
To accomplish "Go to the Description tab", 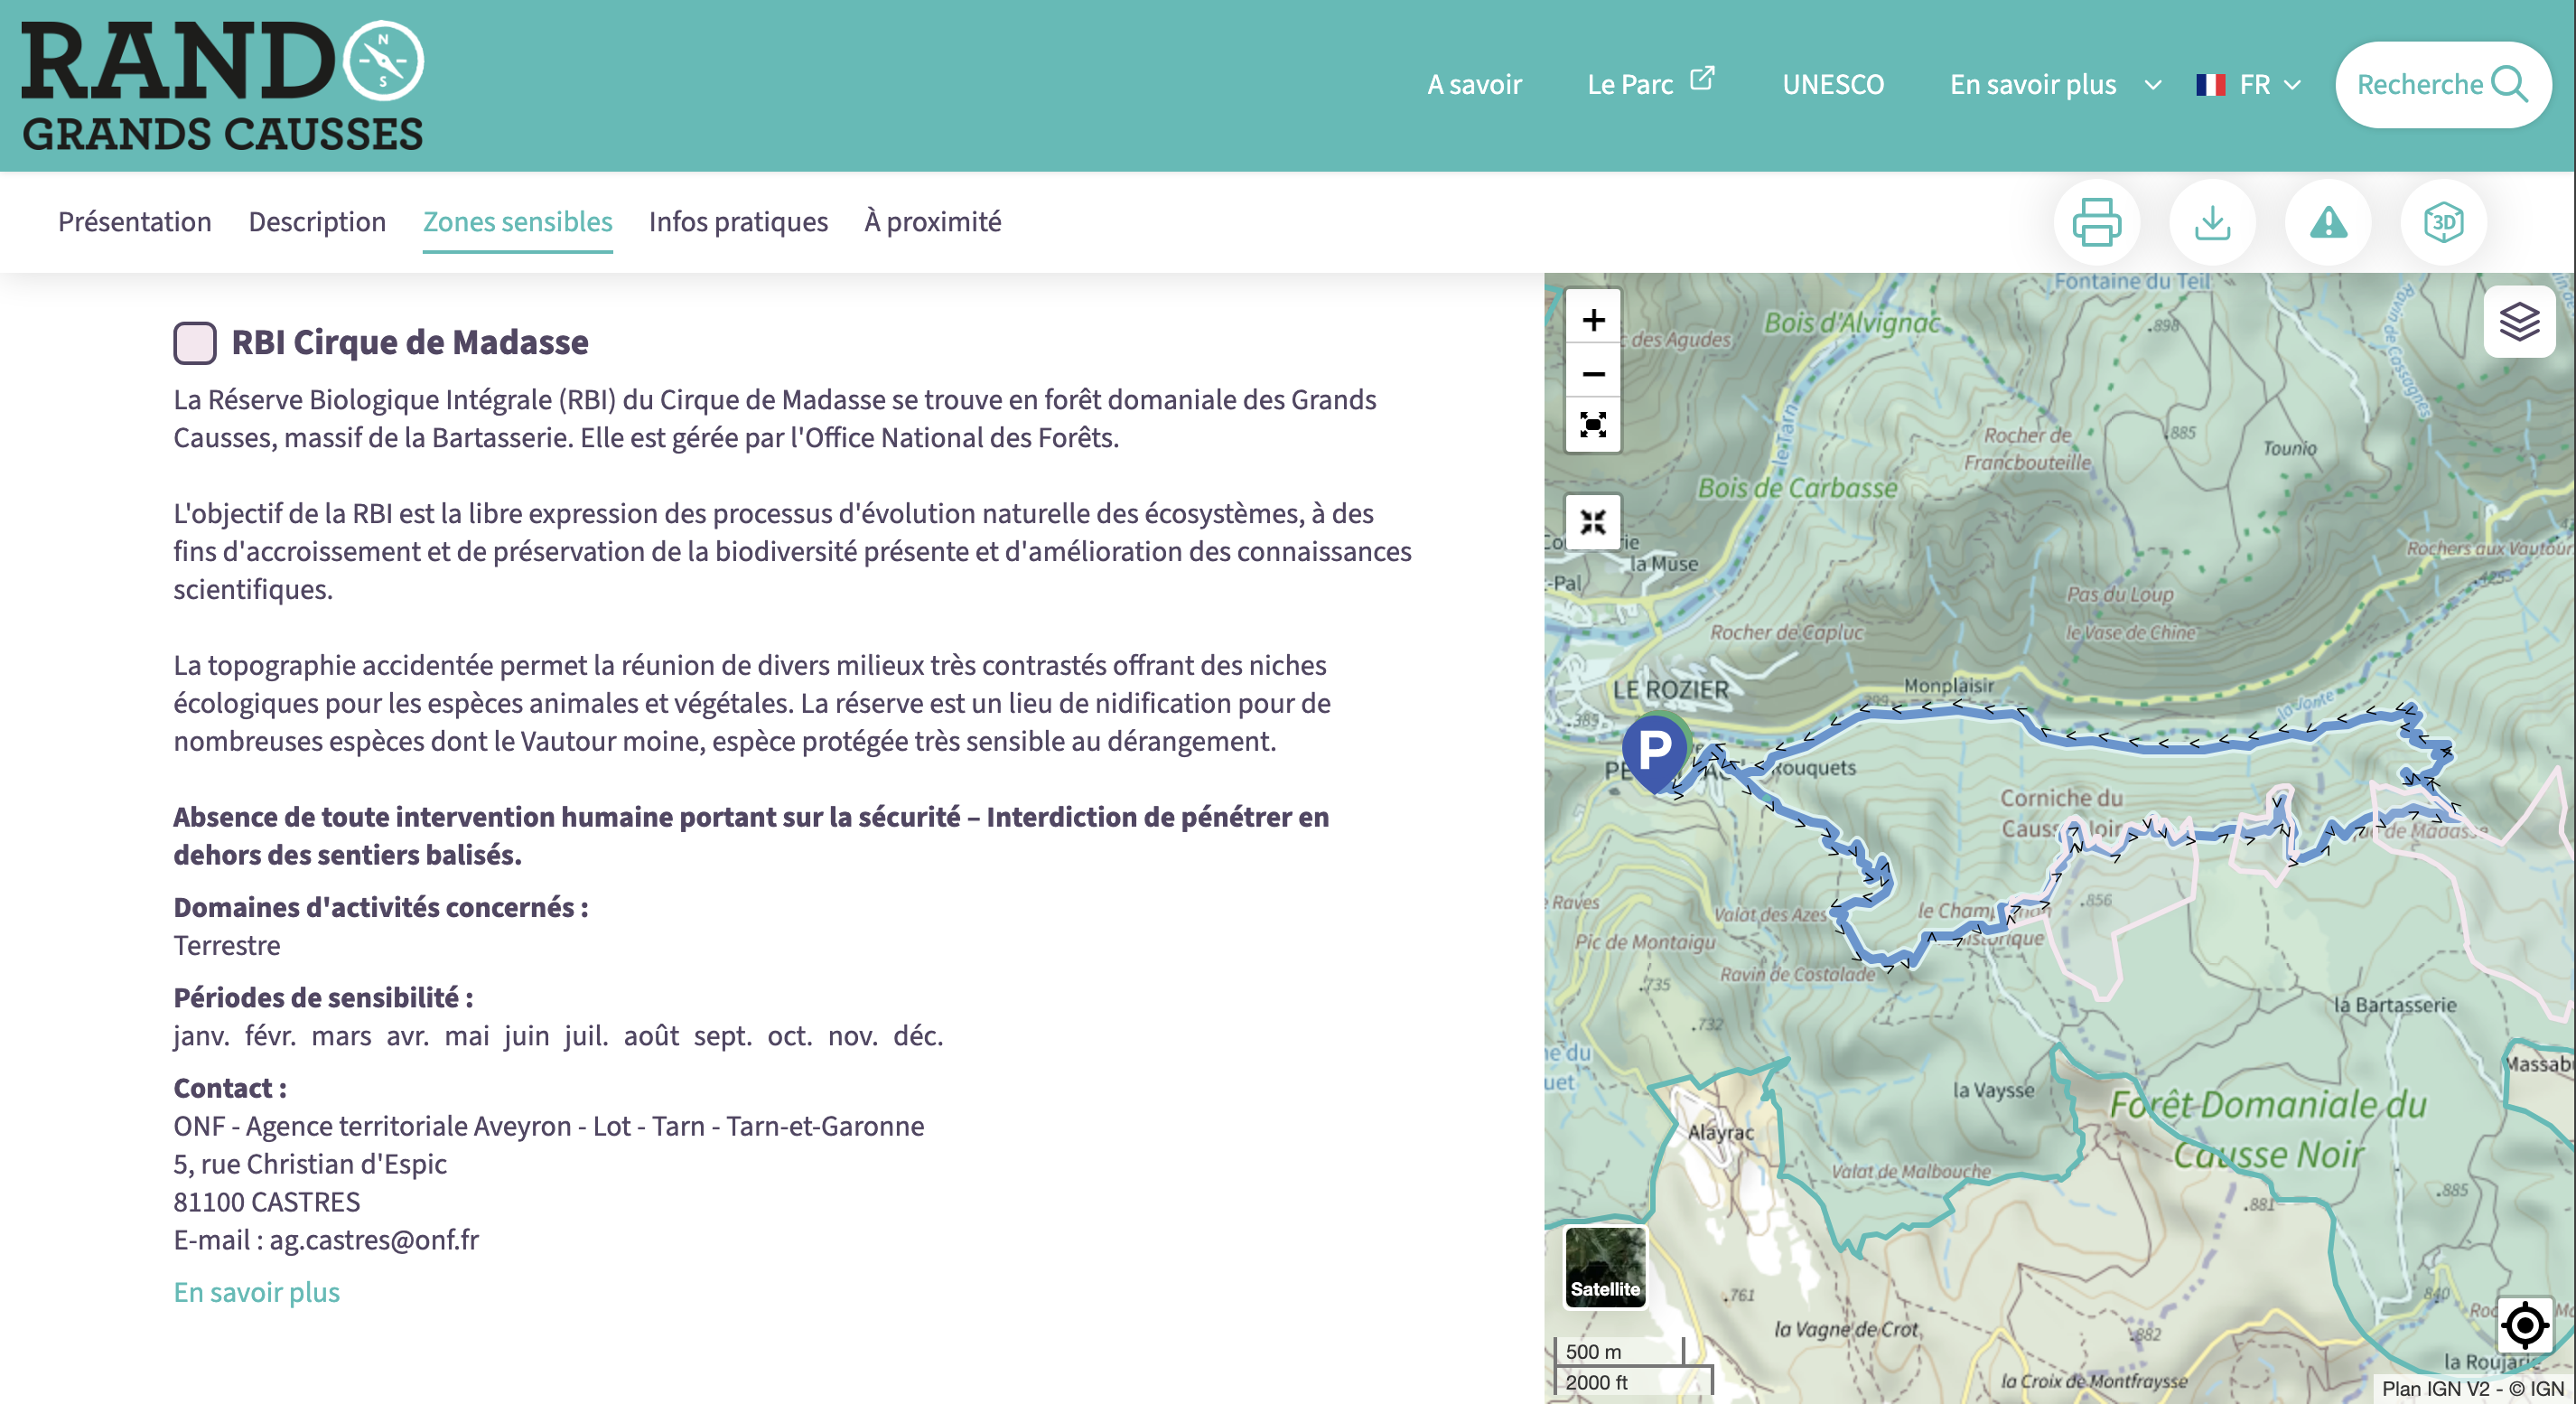I will 317,221.
